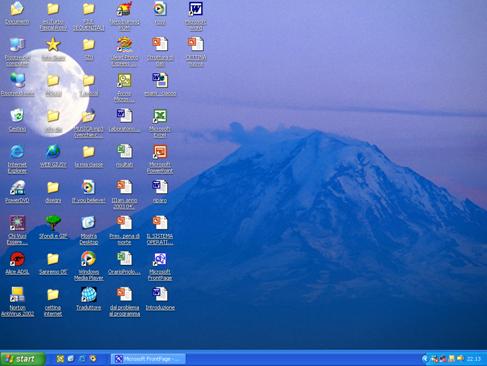Open the Documenti folder icon
Viewport: 487px width, 366px height.
17,9
